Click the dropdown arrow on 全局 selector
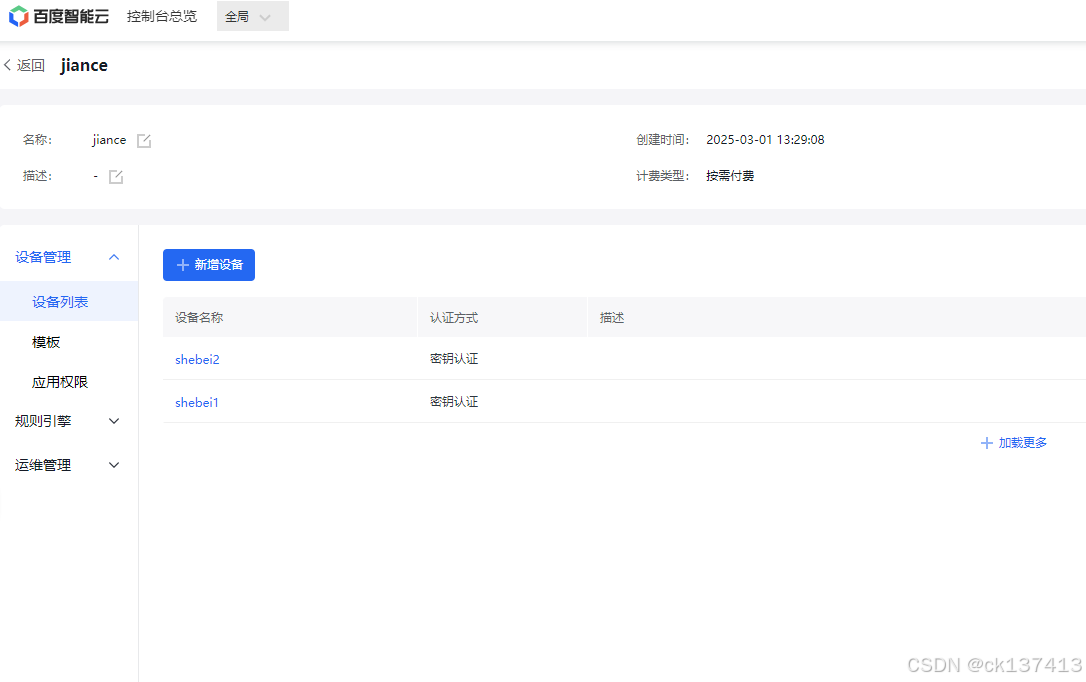The height and width of the screenshot is (682, 1086). pyautogui.click(x=266, y=16)
